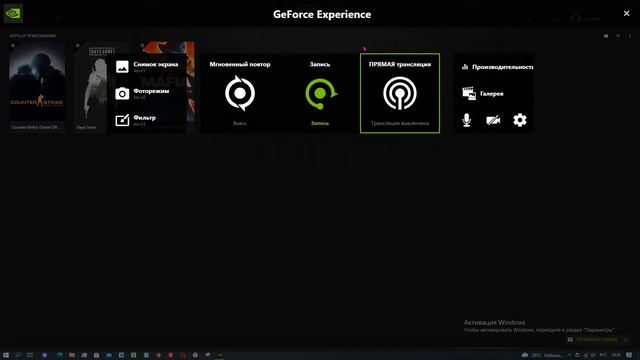The height and width of the screenshot is (360, 640).
Task: Toggle the crossed-out camera icon
Action: coord(493,120)
